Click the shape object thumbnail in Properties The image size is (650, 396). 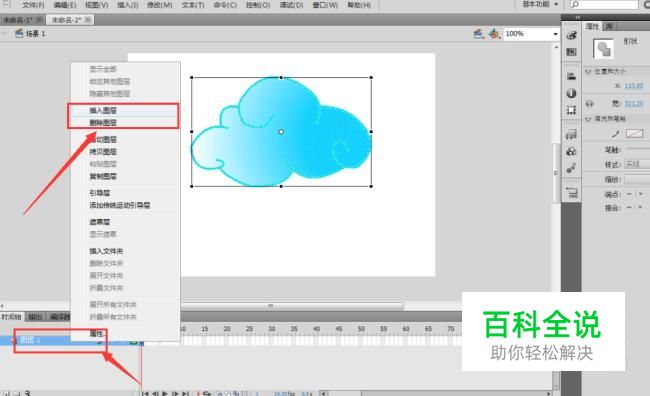(x=603, y=49)
